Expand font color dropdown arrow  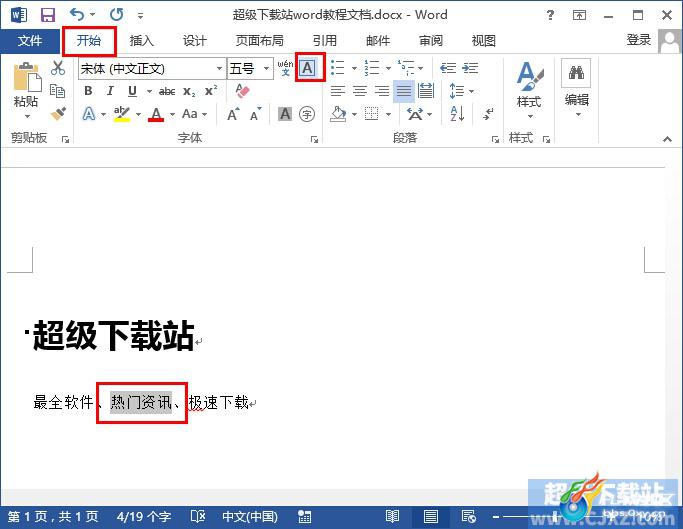click(172, 115)
